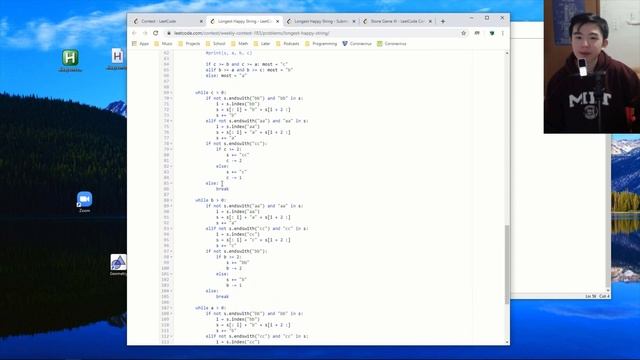
Task: Open the Podcasts bookmarks folder
Action: click(x=287, y=44)
